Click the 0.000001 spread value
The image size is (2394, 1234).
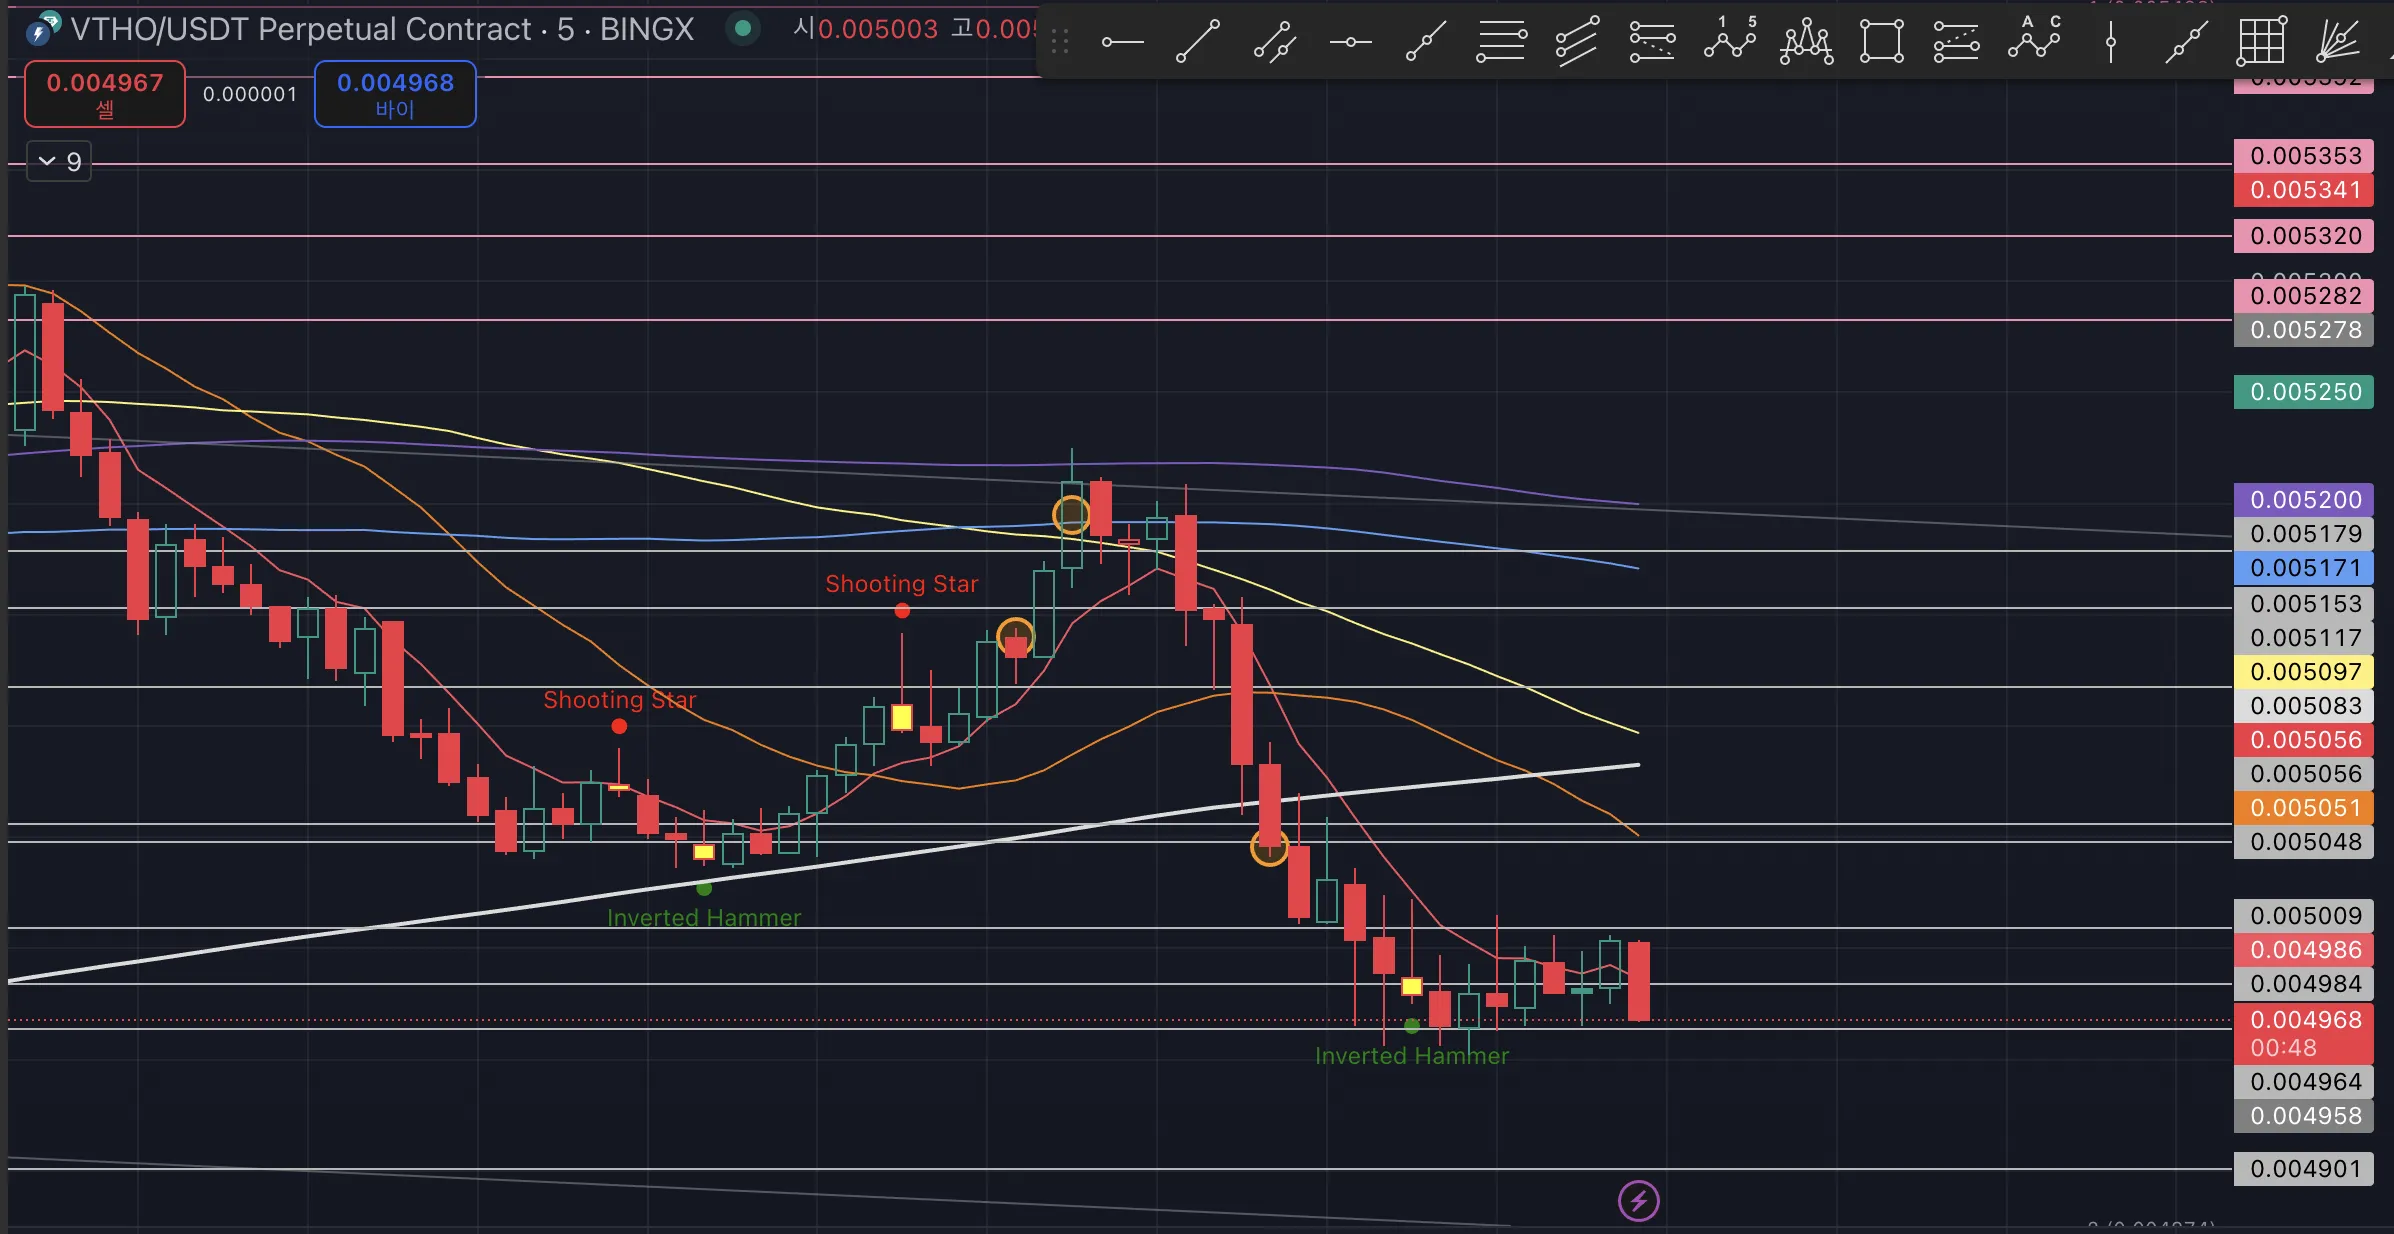coord(250,94)
